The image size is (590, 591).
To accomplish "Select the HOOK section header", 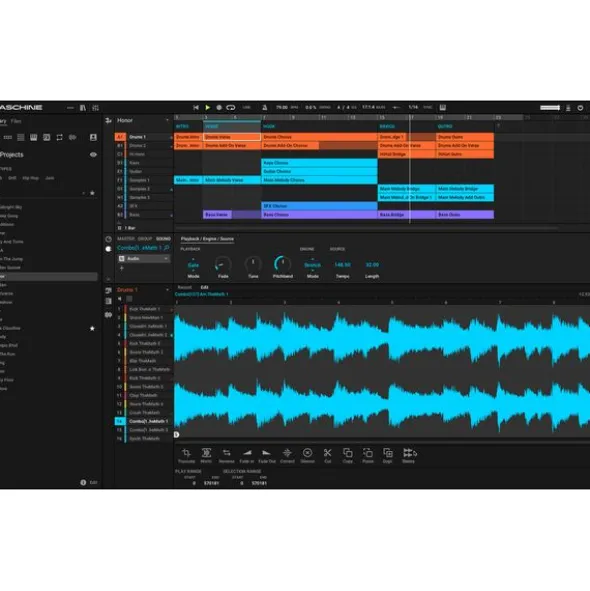I will pyautogui.click(x=269, y=126).
